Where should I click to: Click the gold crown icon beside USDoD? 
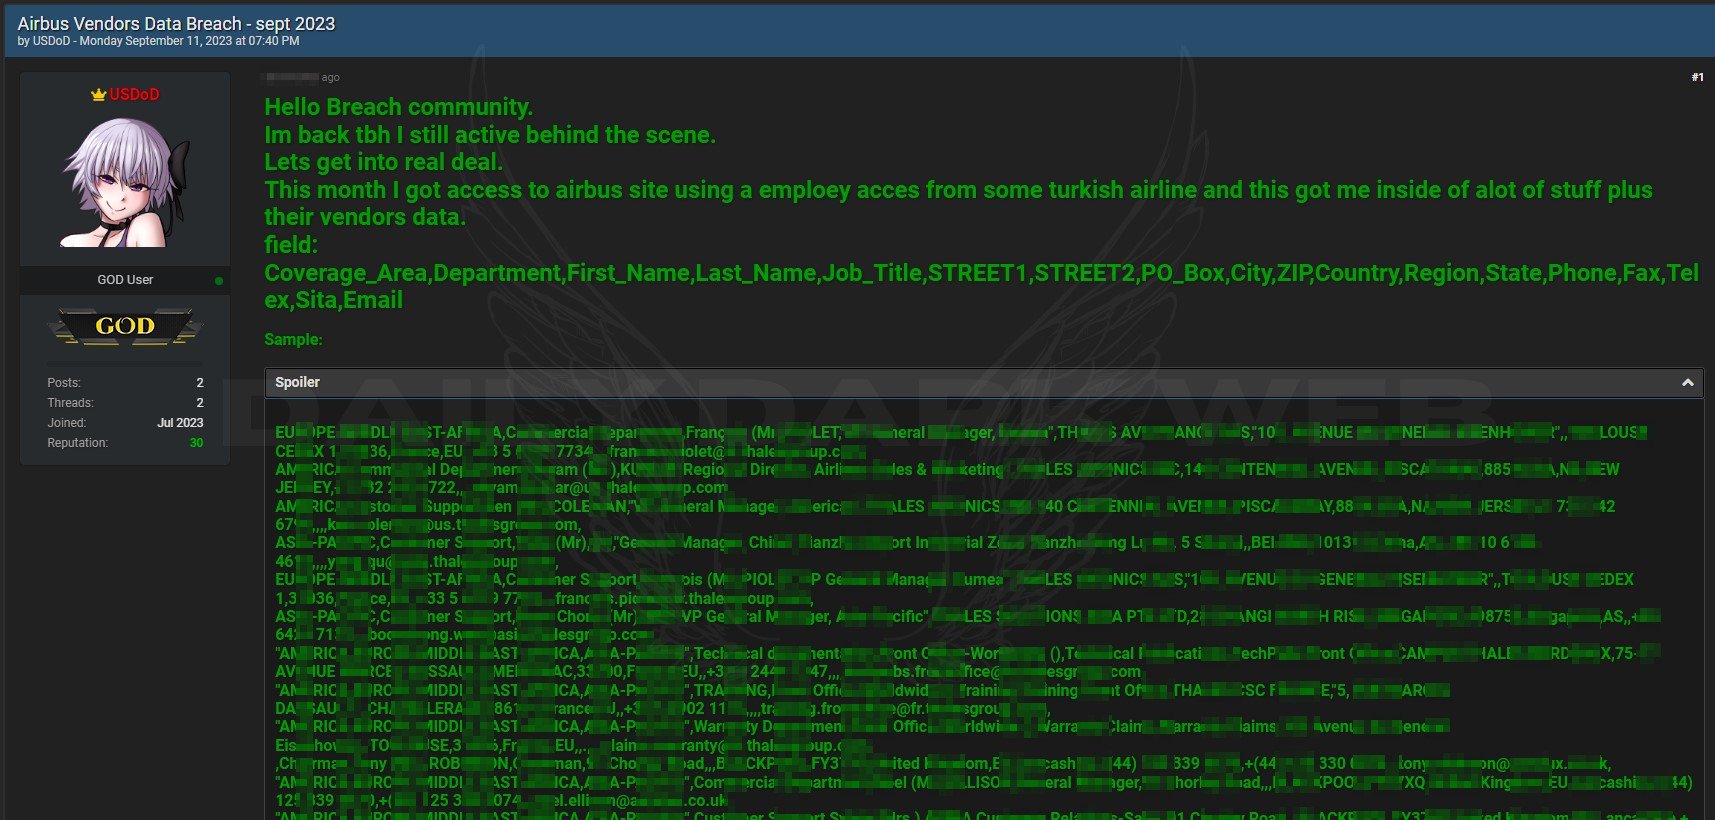(x=98, y=94)
